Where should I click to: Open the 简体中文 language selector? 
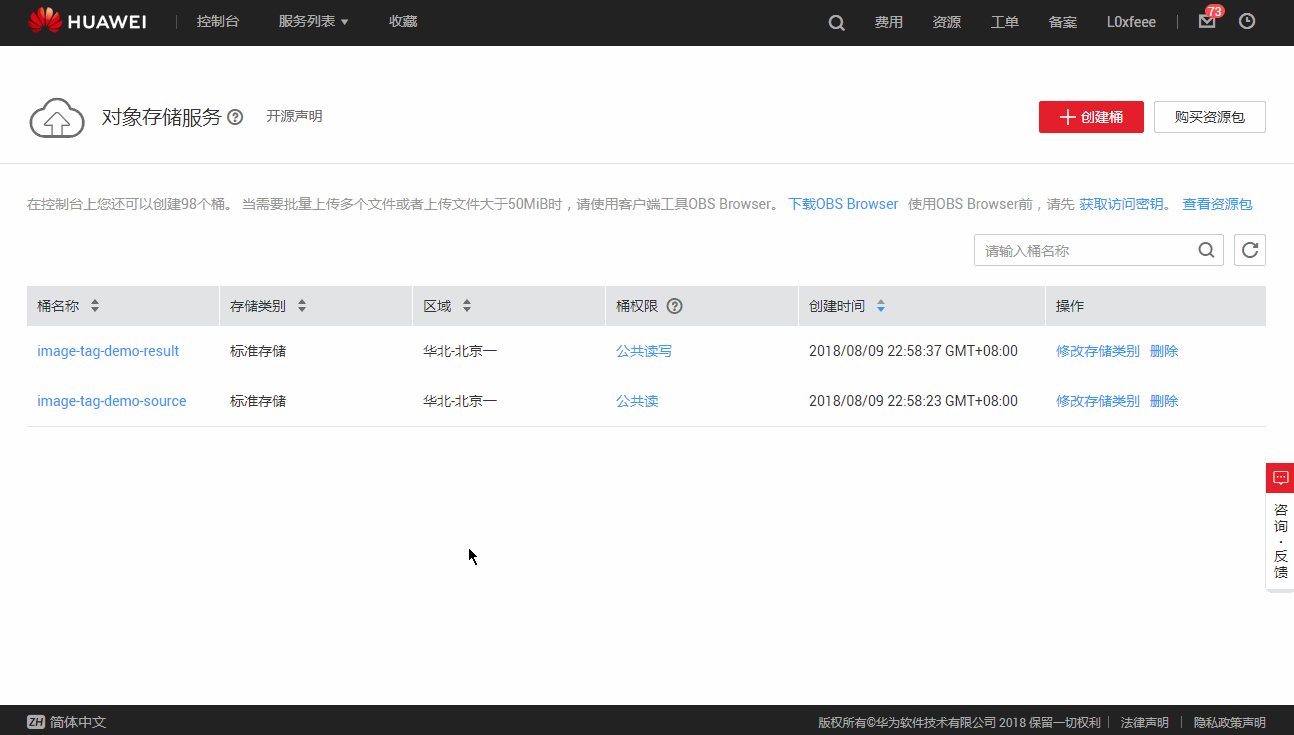click(x=66, y=721)
